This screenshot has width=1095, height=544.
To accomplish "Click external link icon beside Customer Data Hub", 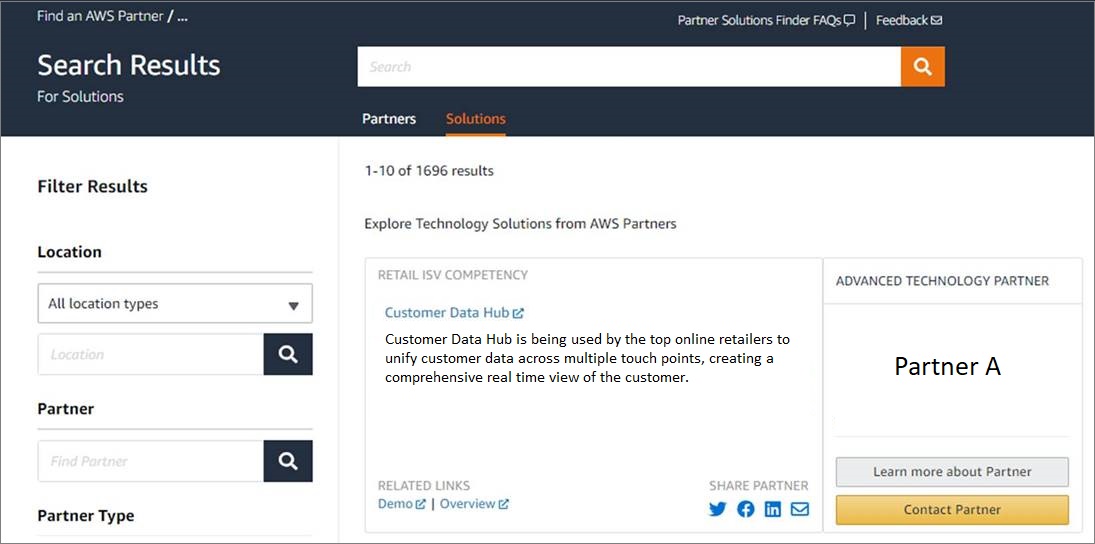I will click(518, 314).
